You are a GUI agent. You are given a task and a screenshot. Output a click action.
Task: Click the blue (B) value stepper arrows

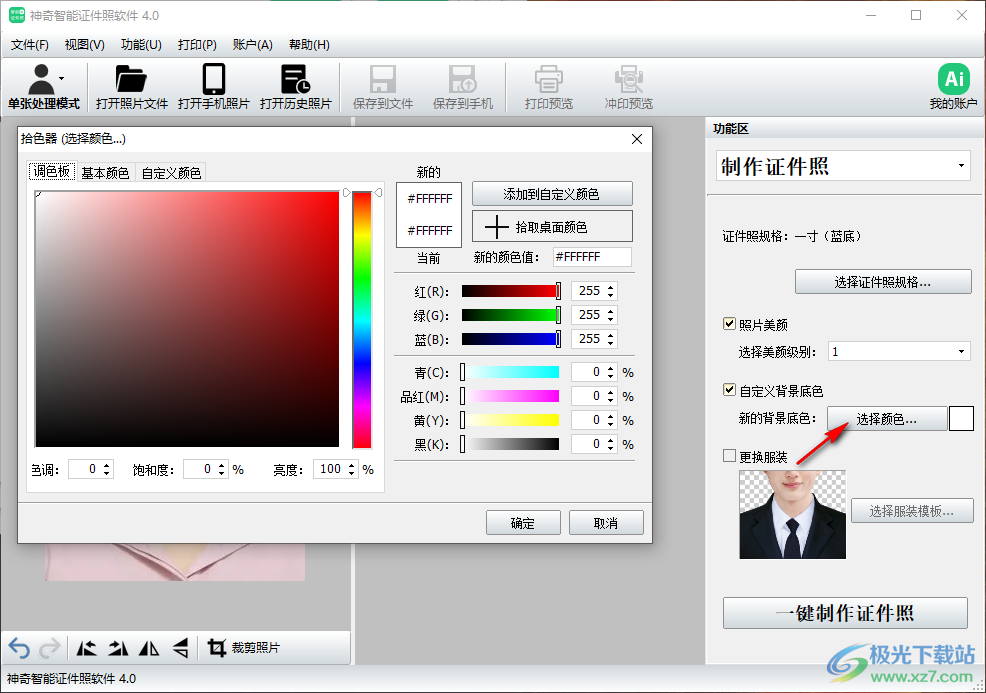(611, 338)
